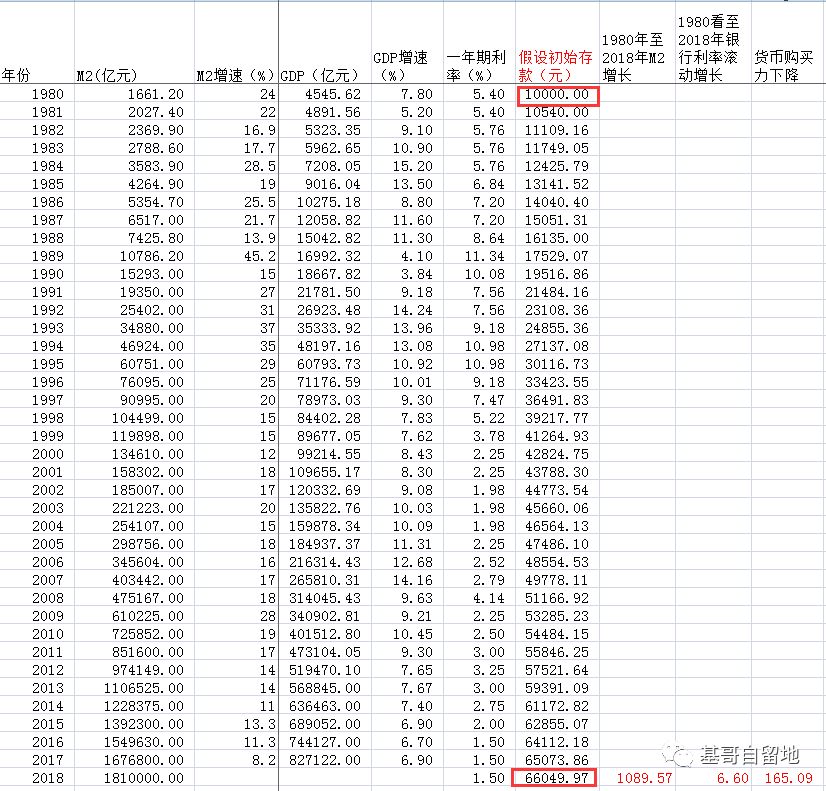Select the red rolling growth value 6.60
This screenshot has width=826, height=791.
[733, 778]
